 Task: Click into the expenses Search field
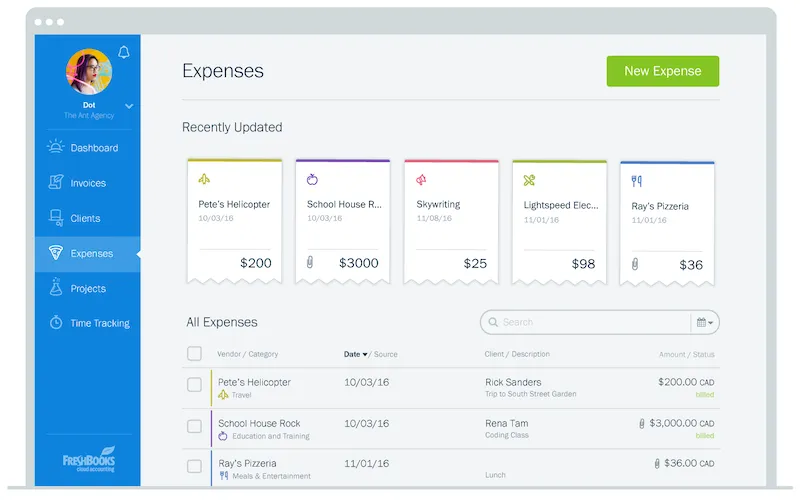590,322
